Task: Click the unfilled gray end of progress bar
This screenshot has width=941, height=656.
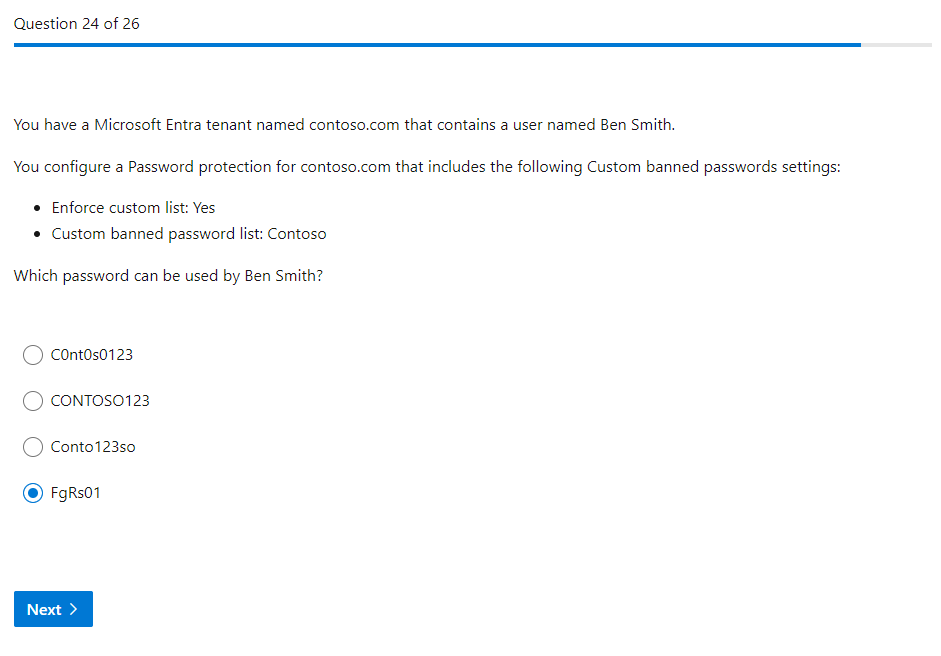Action: point(896,45)
